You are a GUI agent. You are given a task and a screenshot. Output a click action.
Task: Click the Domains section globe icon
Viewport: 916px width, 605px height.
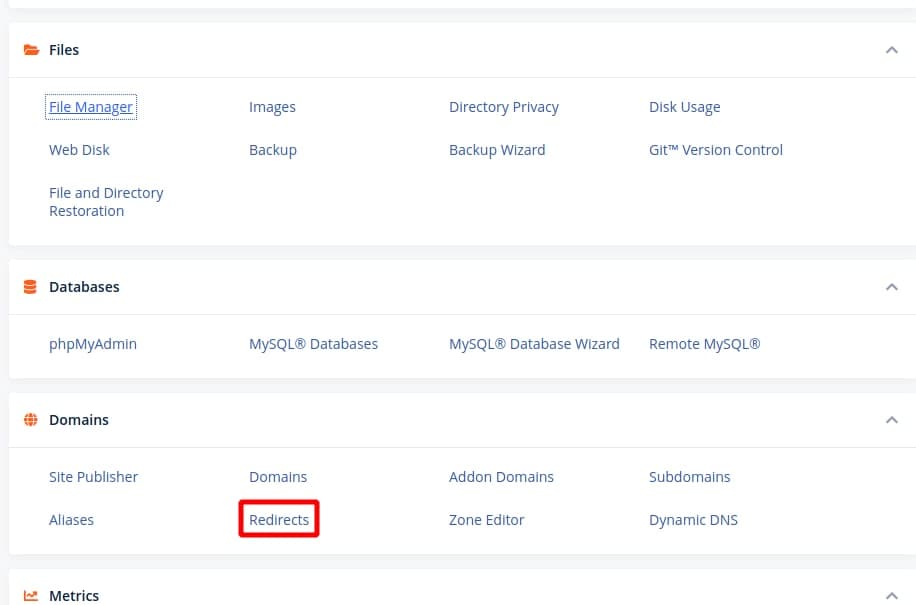click(x=31, y=420)
